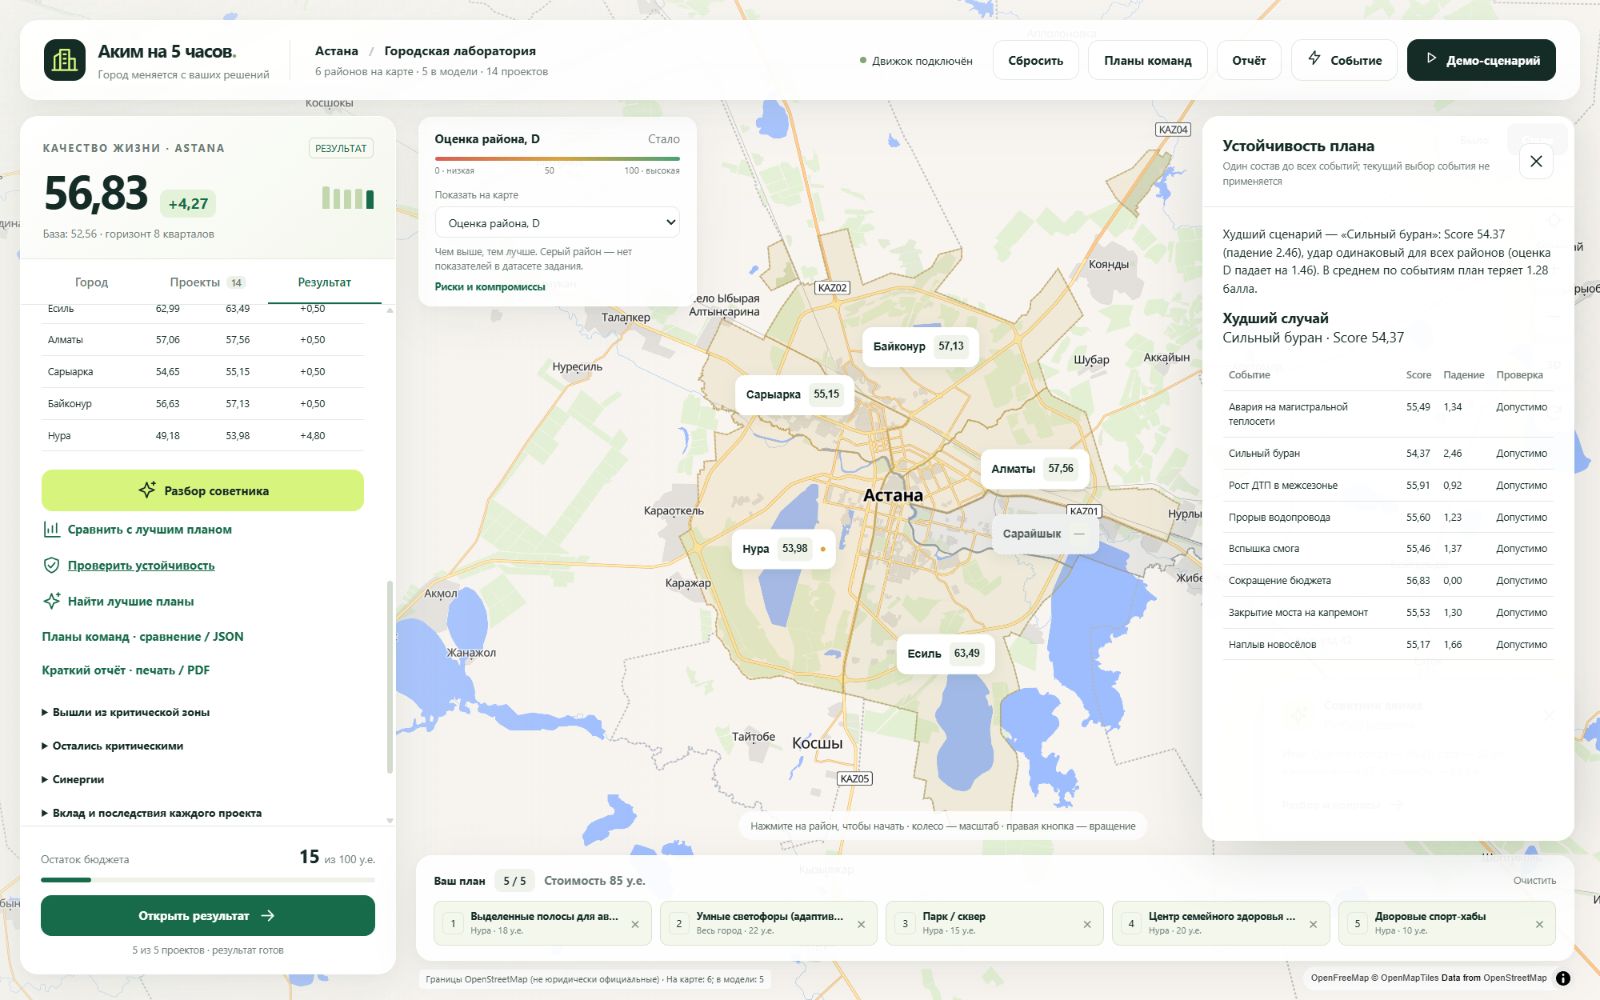Click the bar chart icon beside Сравнить
Screen dimensions: 1600x1000
[x=51, y=529]
